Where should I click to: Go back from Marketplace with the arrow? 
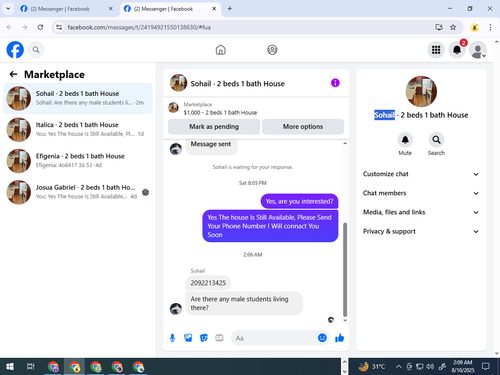(13, 74)
